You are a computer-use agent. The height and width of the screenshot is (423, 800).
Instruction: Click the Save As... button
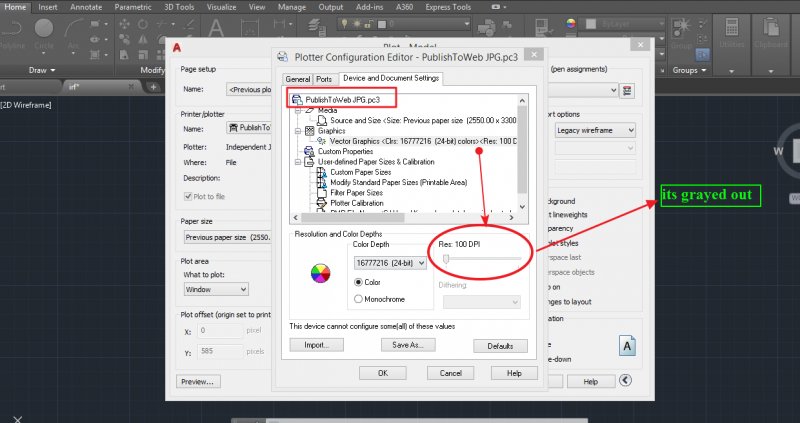(408, 345)
